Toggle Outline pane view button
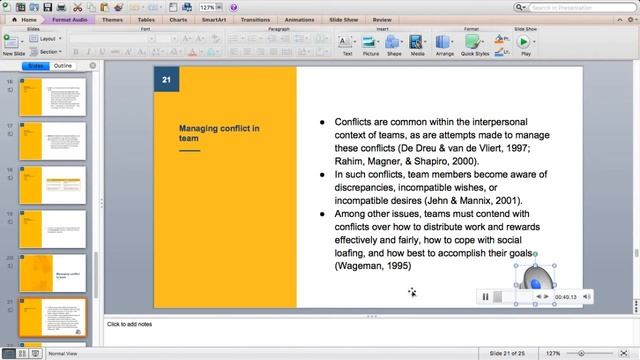This screenshot has height=360, width=640. (63, 66)
